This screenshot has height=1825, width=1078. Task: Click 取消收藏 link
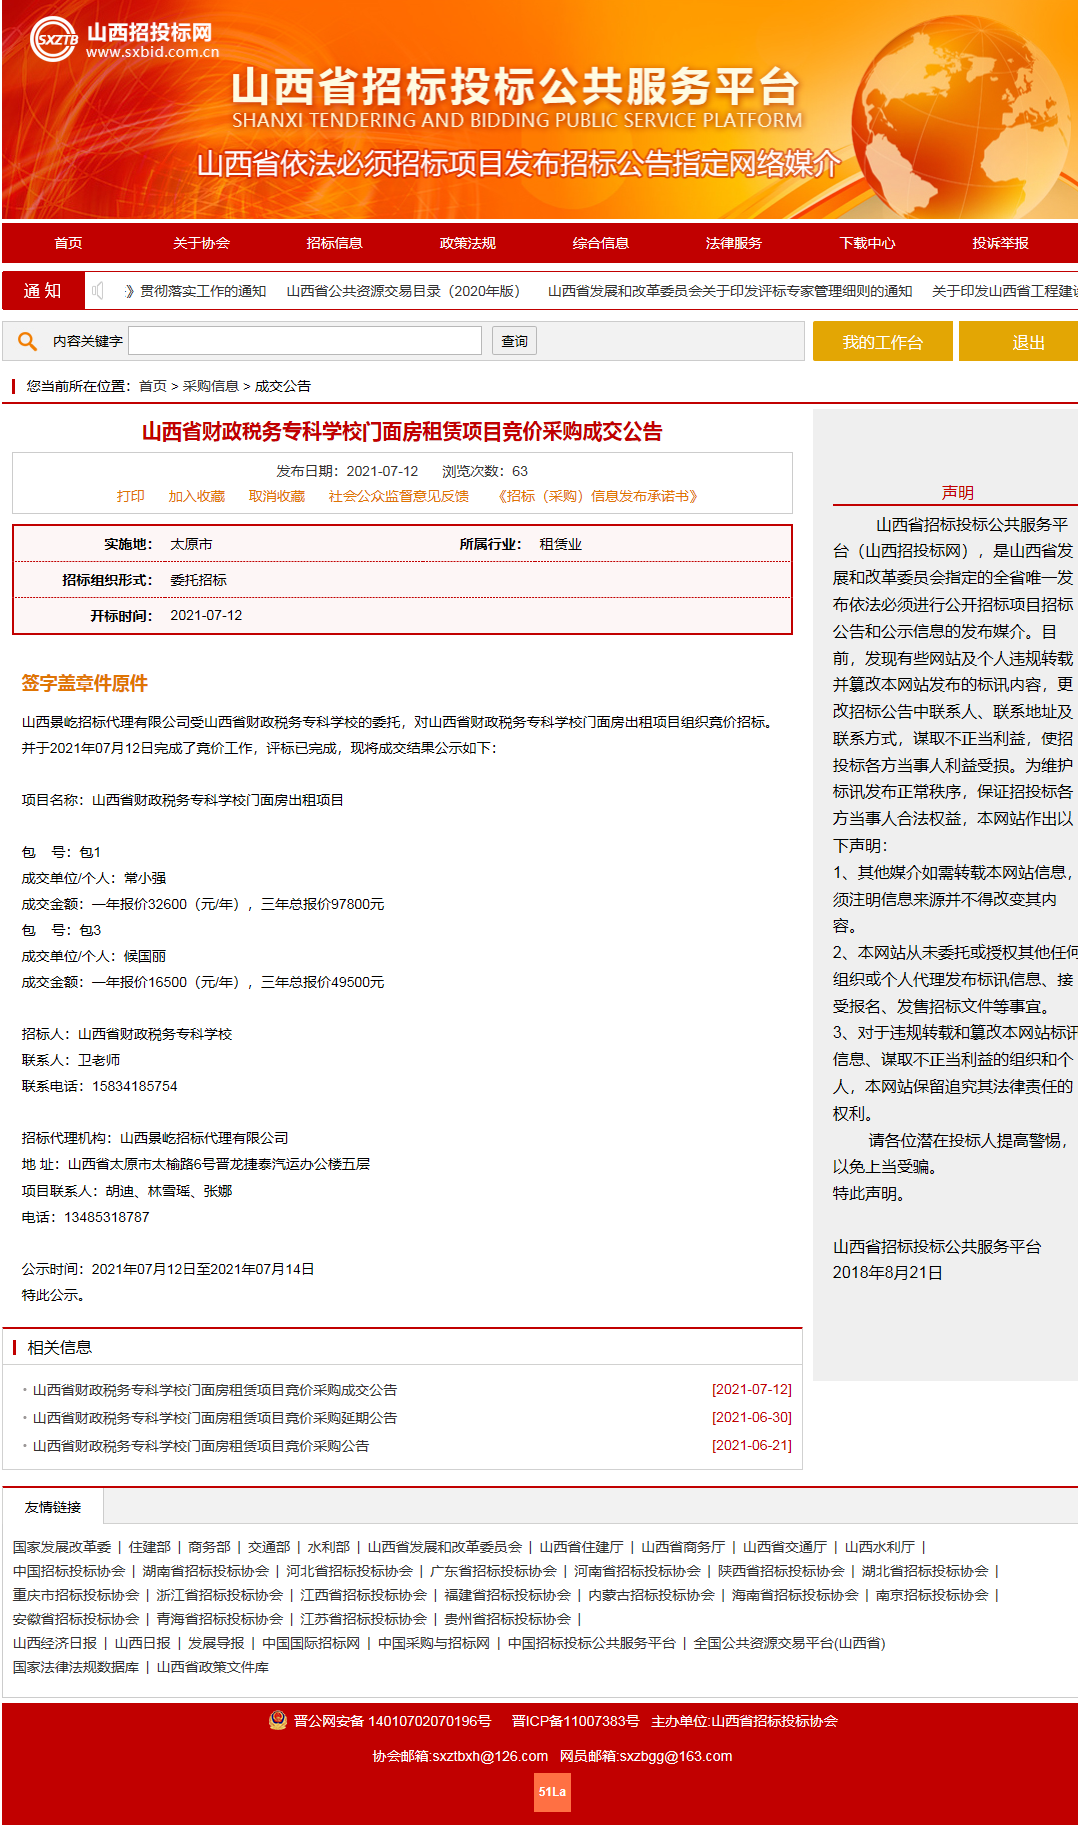point(276,496)
